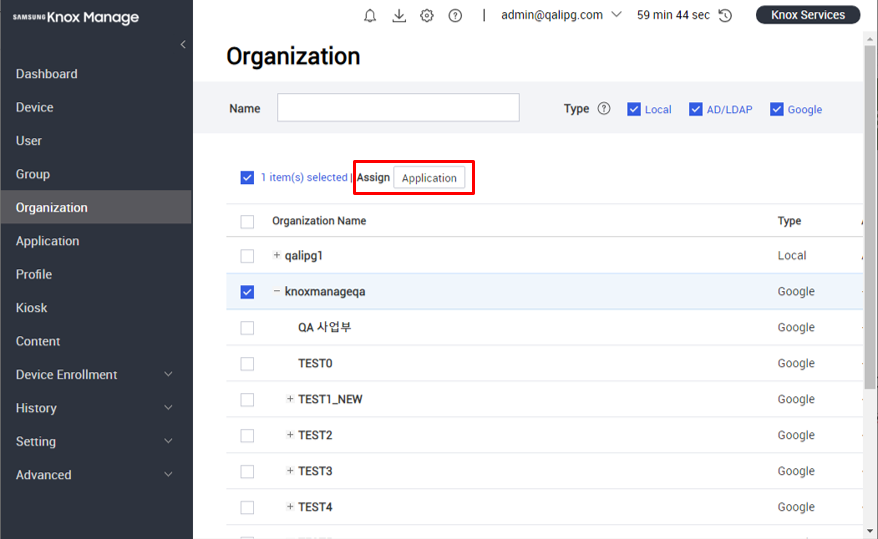Viewport: 878px width, 539px height.
Task: Expand the TEST1_NEW organization node
Action: pos(290,399)
